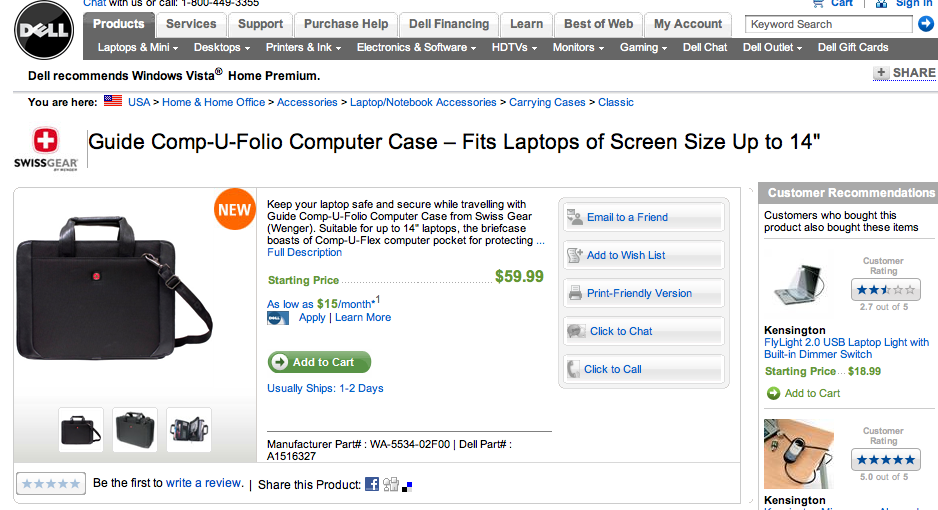The width and height of the screenshot is (938, 510).
Task: Click the Dell logo
Action: click(44, 30)
